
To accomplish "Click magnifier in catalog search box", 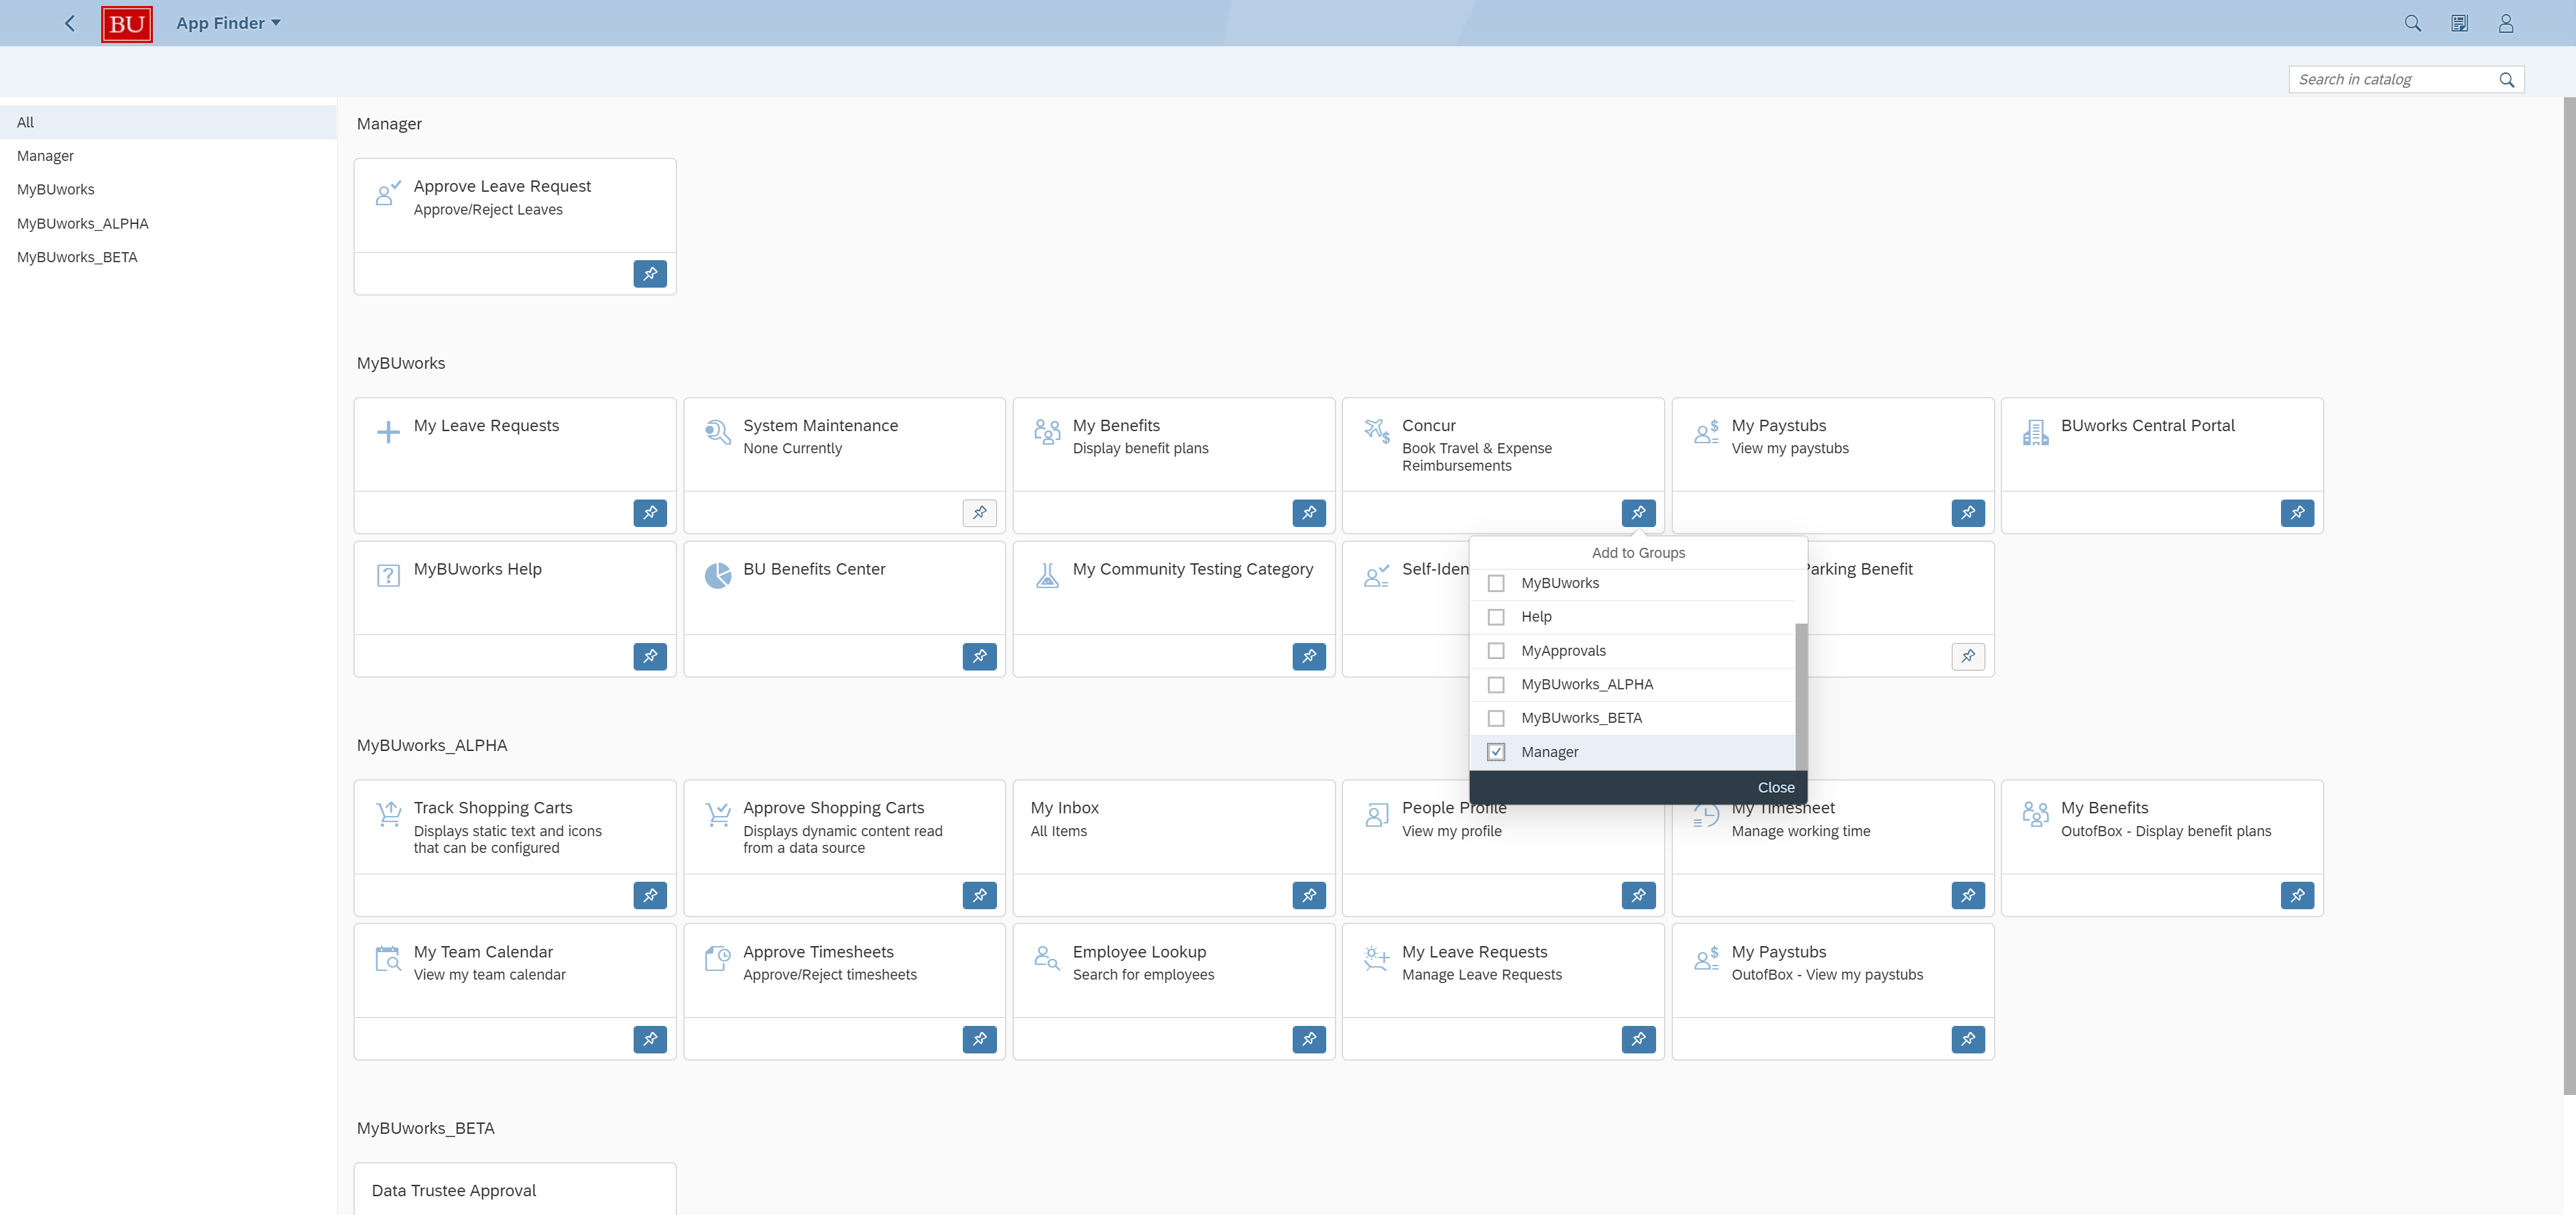I will [x=2506, y=80].
